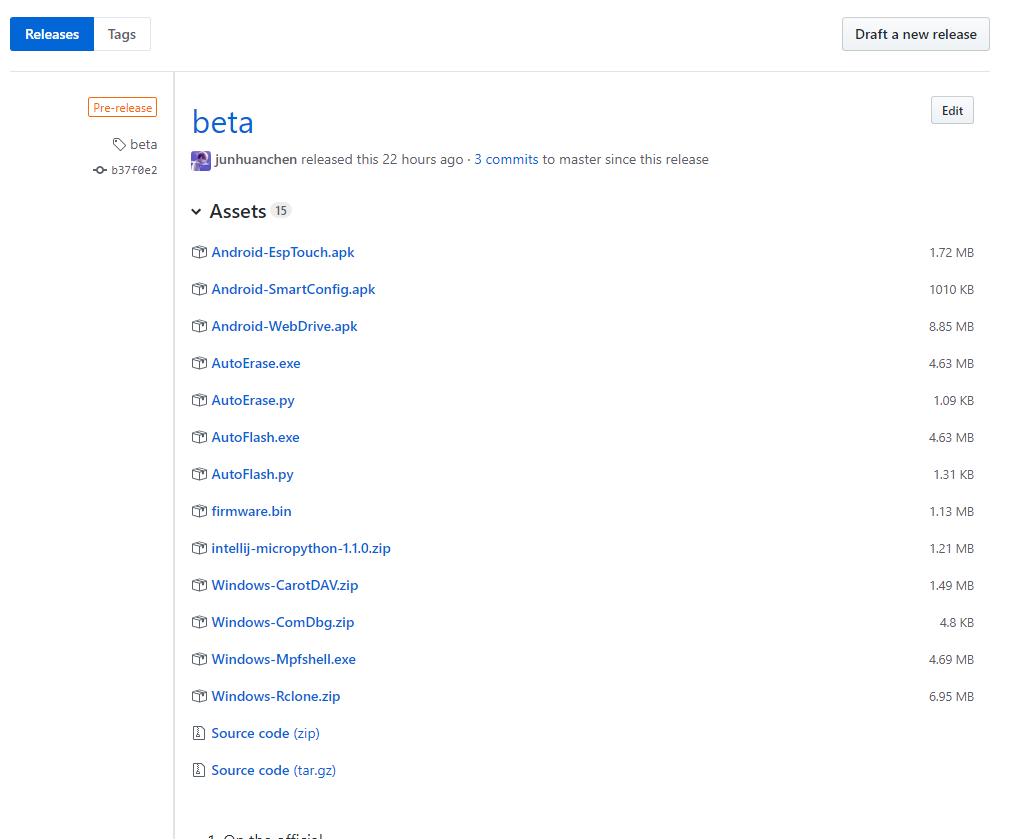The height and width of the screenshot is (839, 1020).
Task: Download Windows-Mpfshell.exe asset
Action: pyautogui.click(x=283, y=659)
